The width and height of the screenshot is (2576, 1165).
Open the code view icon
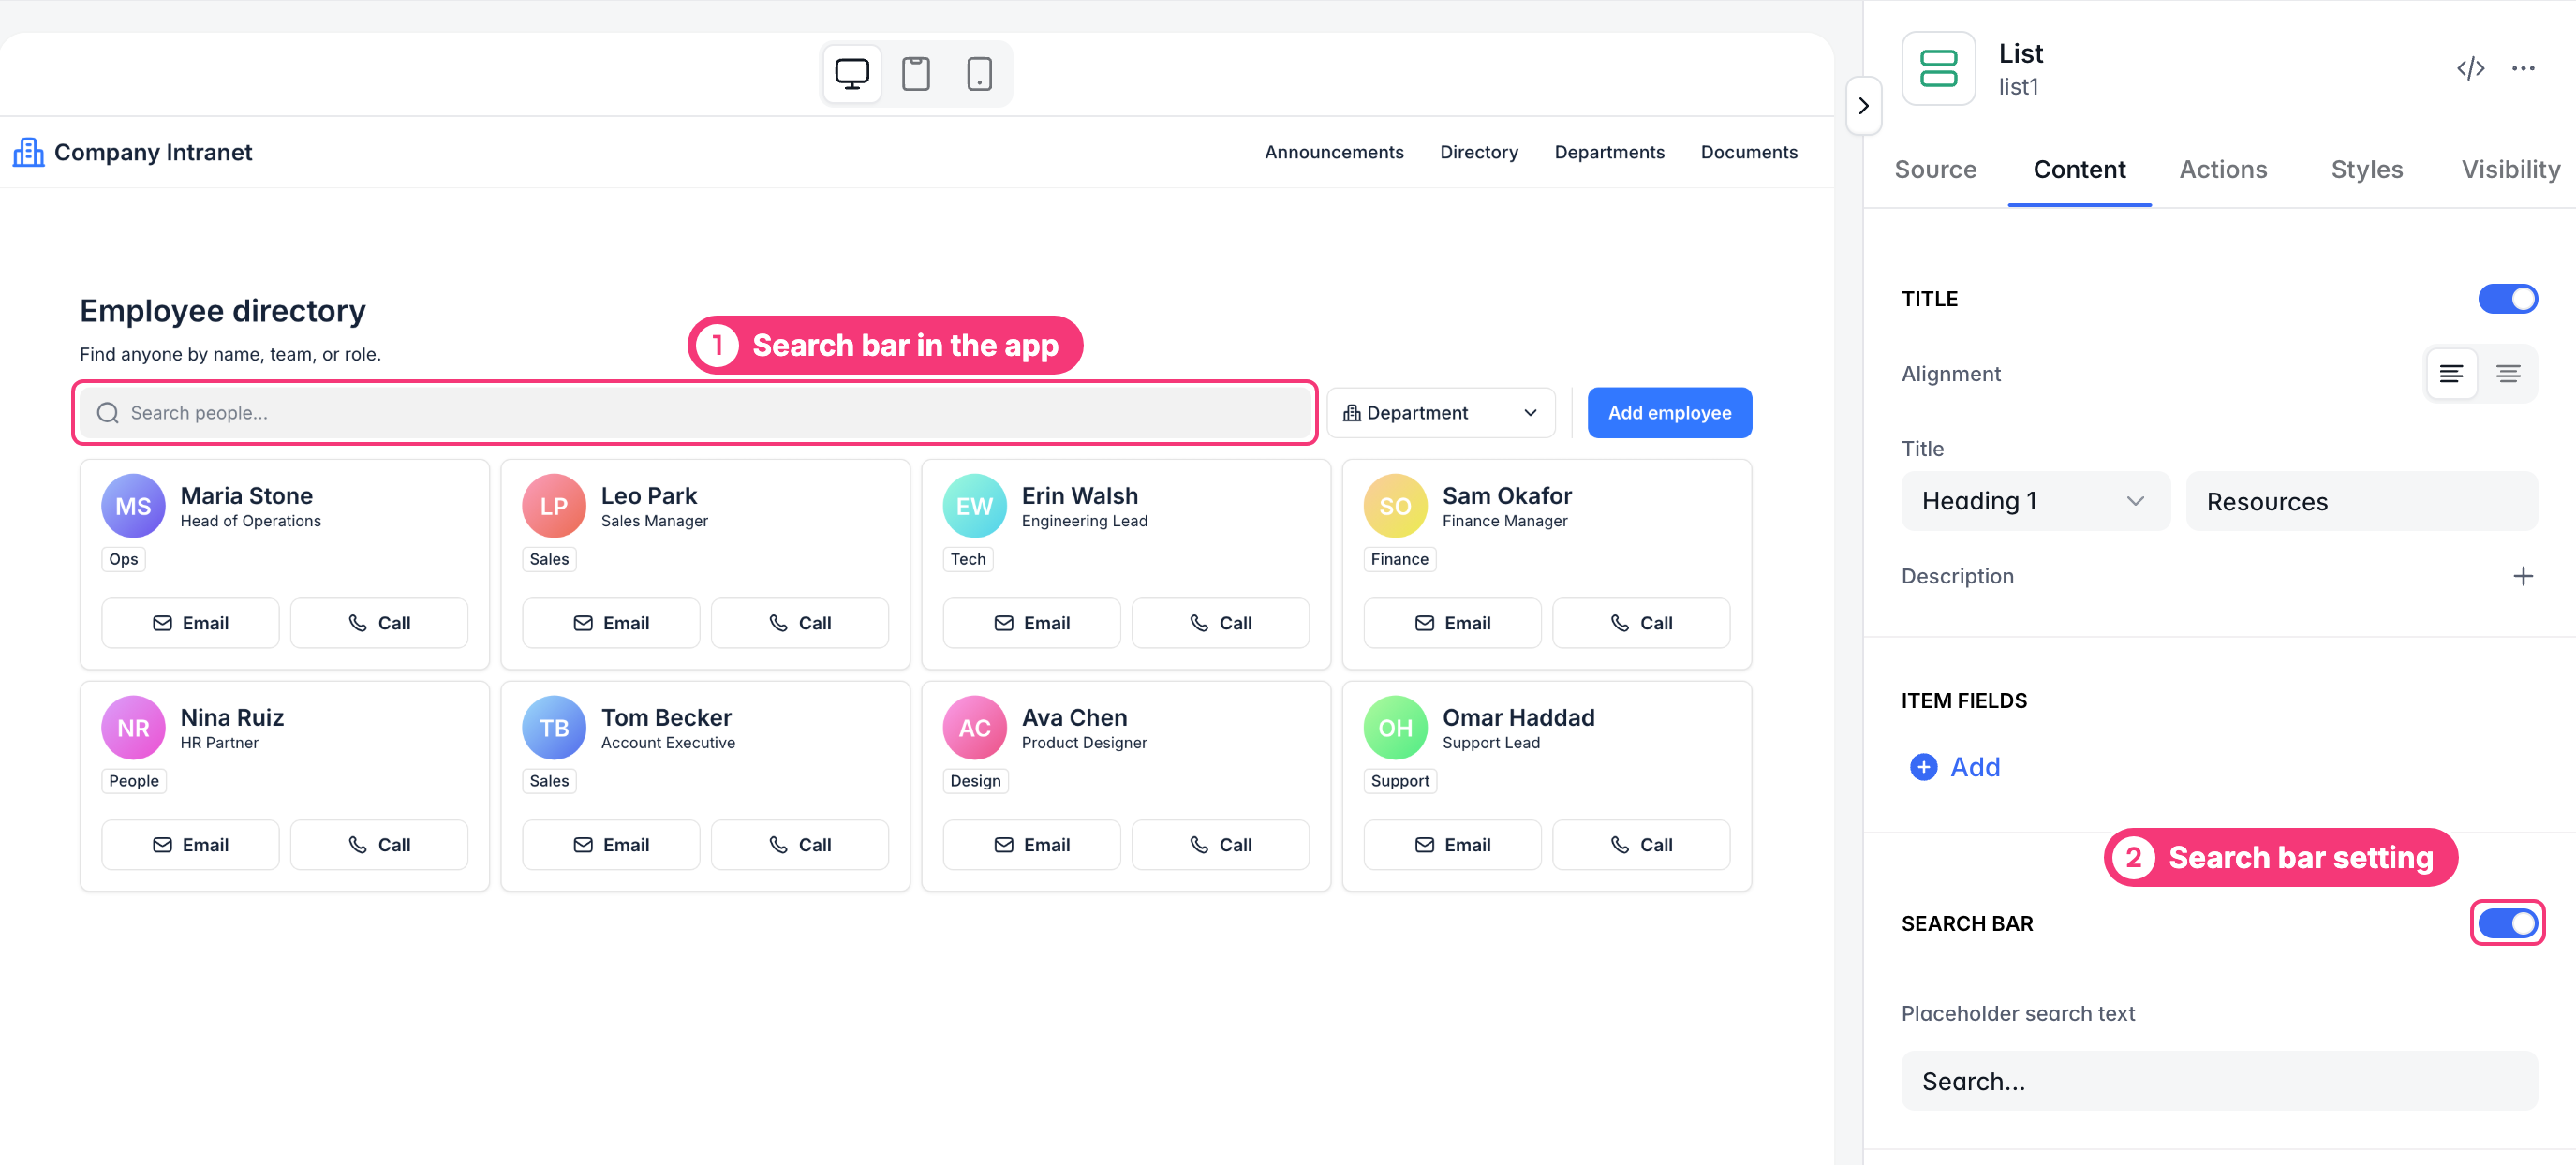coord(2470,69)
